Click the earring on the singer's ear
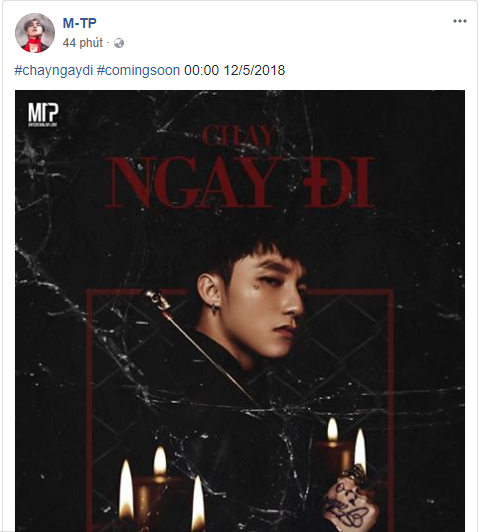 point(214,308)
